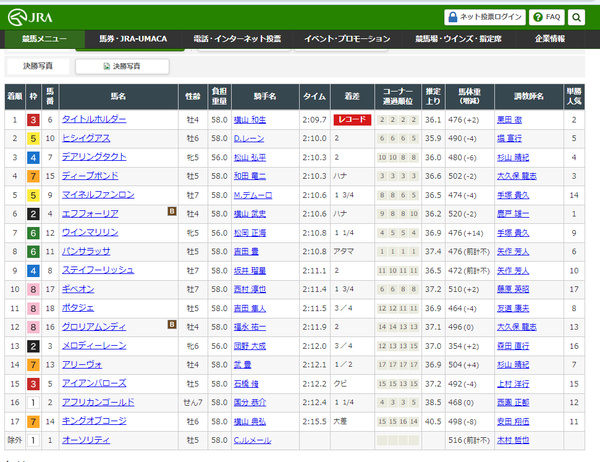Open horse タイトルホルダー link
Viewport: 600px width, 462px height.
click(94, 119)
